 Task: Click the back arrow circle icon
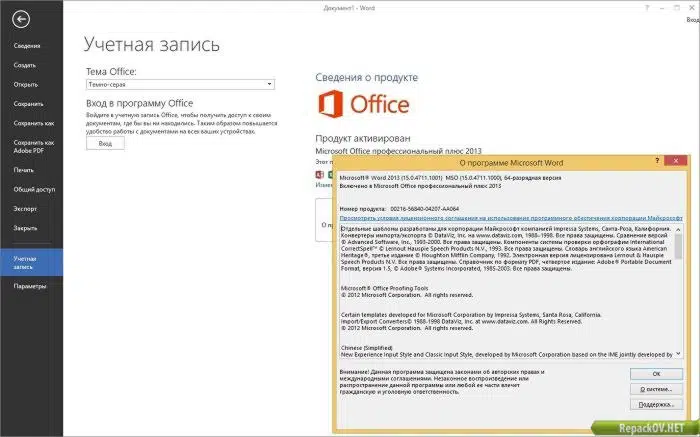[x=21, y=19]
